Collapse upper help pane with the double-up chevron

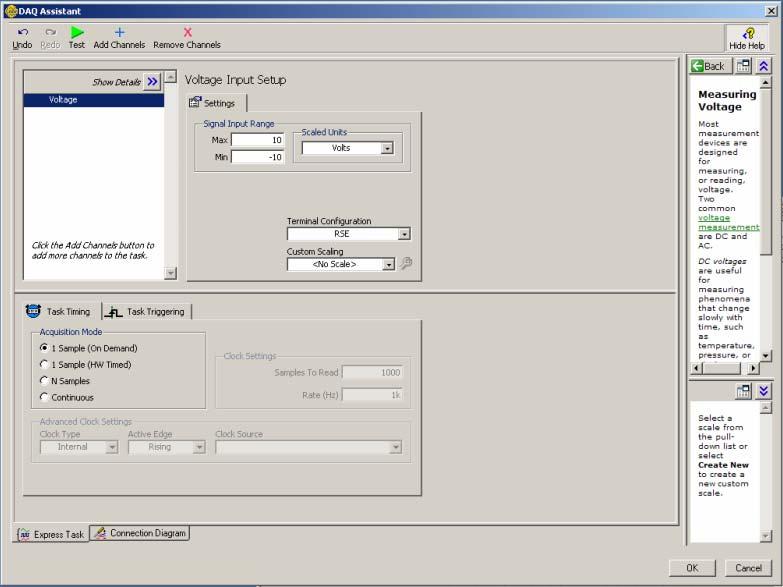pos(764,66)
